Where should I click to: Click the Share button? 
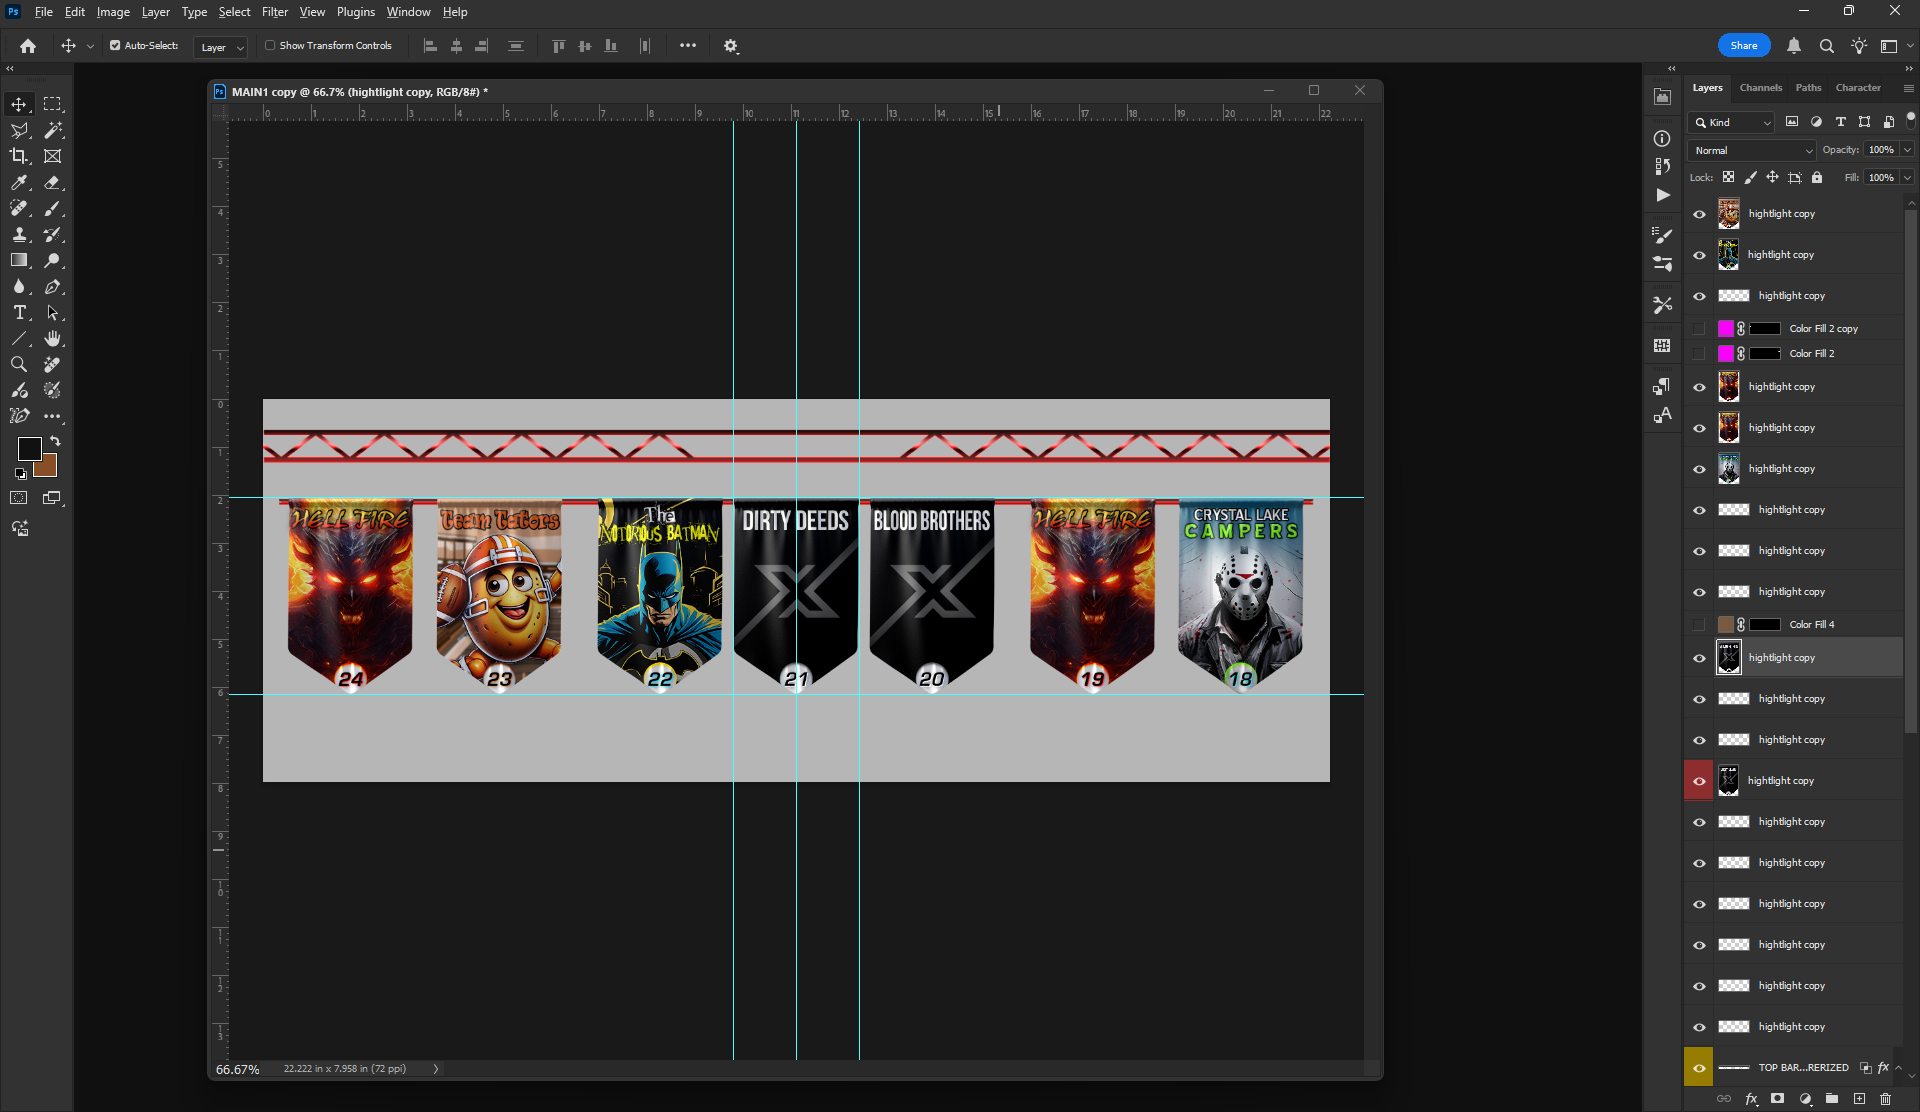1743,45
